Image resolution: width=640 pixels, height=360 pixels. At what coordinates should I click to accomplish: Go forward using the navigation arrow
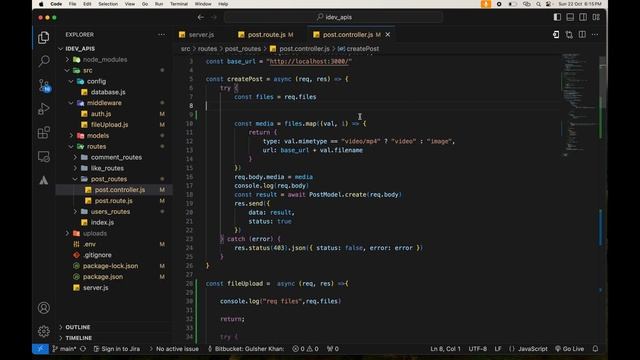tap(214, 17)
